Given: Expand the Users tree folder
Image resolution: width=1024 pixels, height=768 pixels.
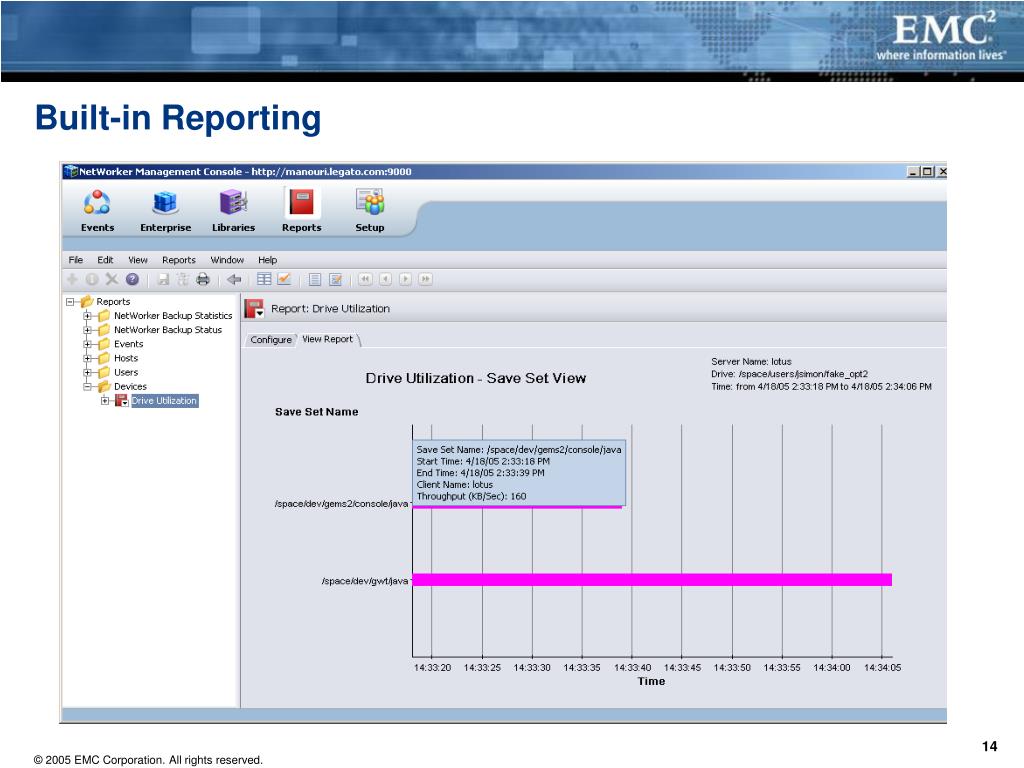Looking at the screenshot, I should point(87,373).
